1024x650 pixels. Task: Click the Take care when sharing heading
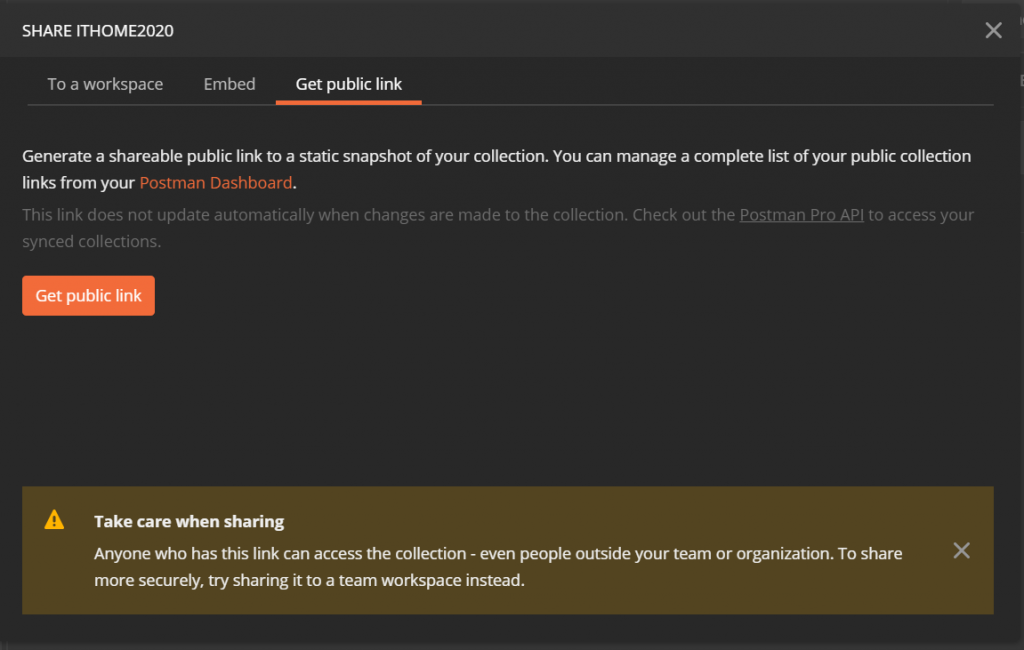[189, 521]
